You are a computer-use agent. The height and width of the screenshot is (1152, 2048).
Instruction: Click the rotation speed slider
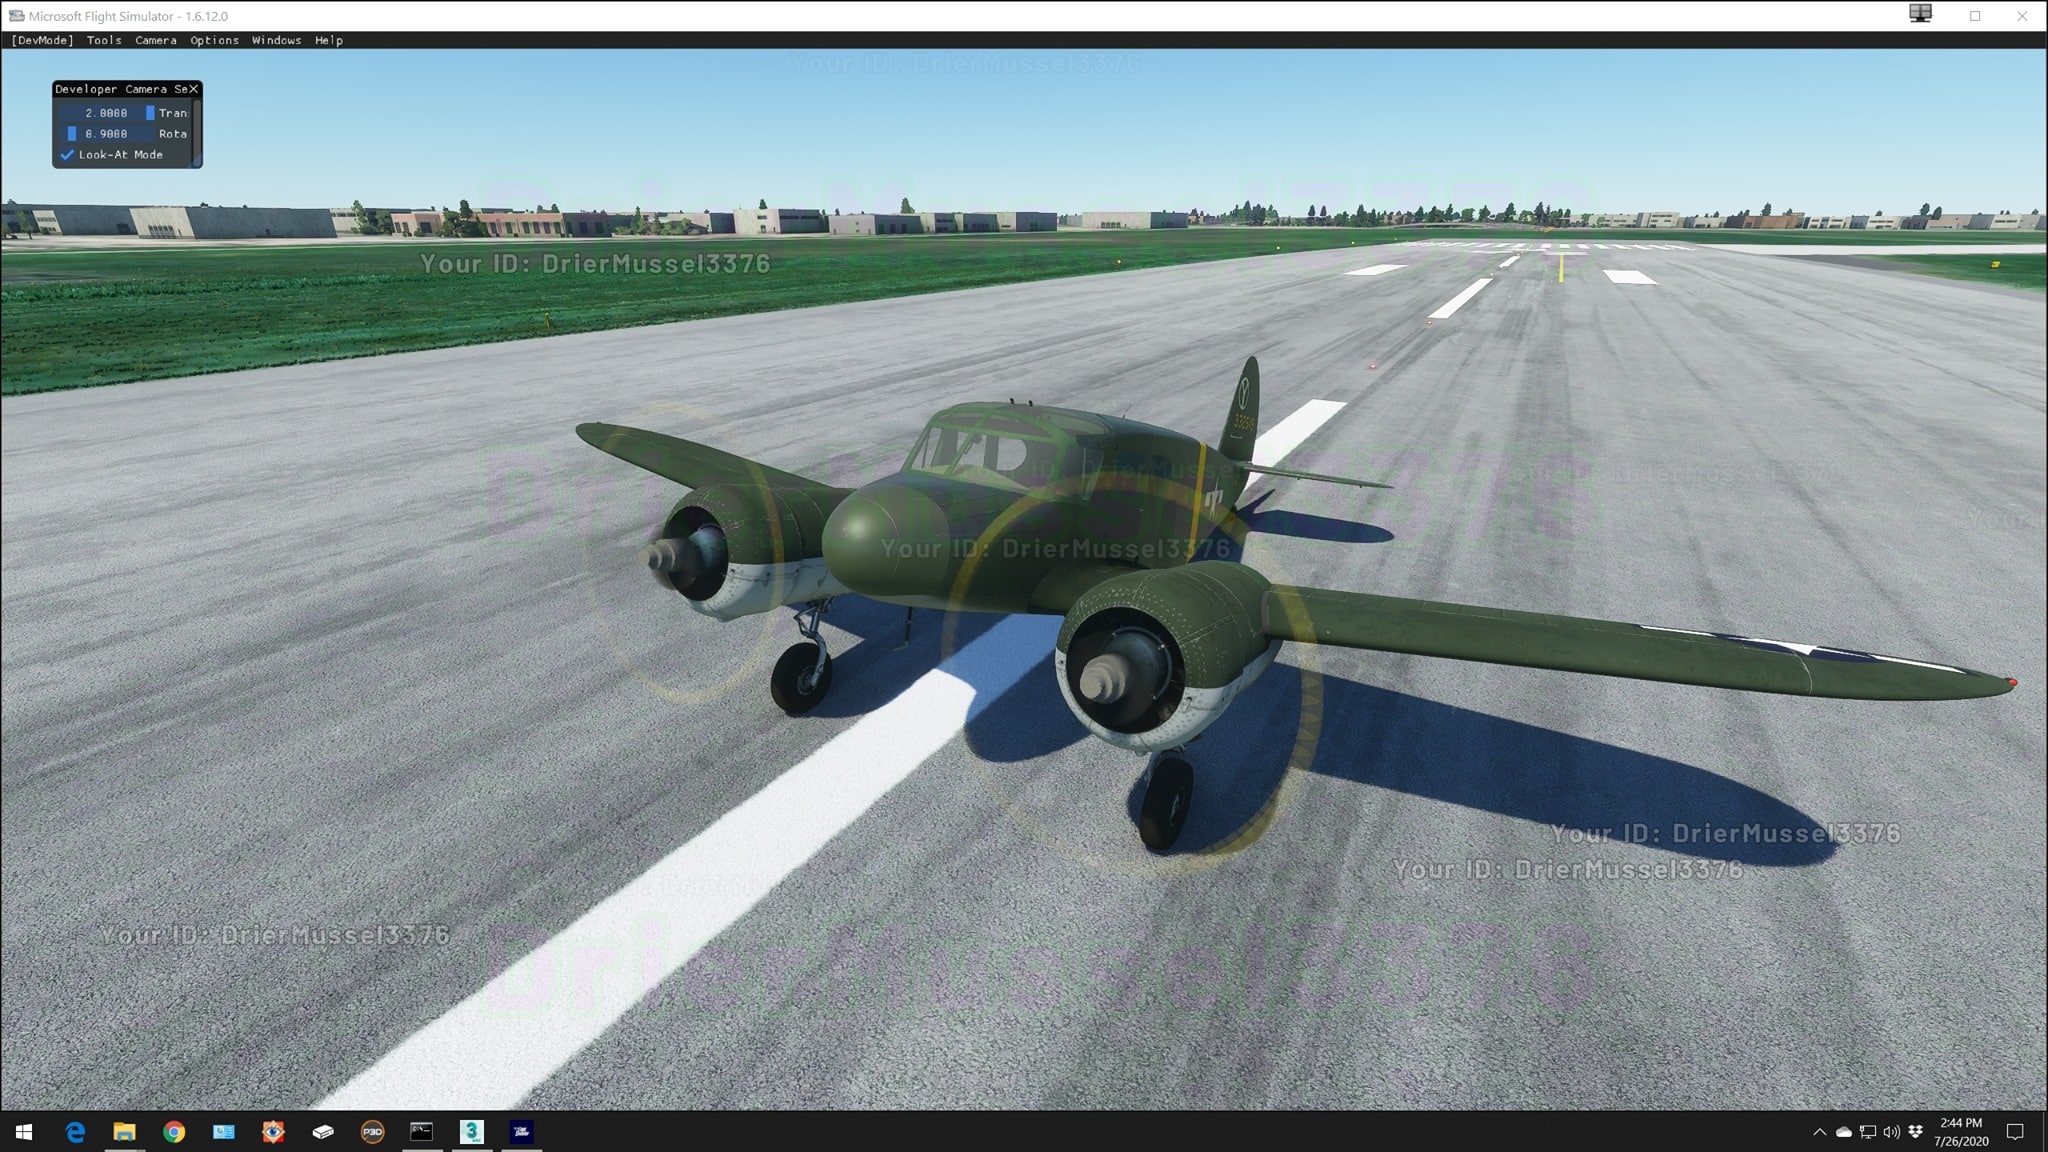(105, 134)
